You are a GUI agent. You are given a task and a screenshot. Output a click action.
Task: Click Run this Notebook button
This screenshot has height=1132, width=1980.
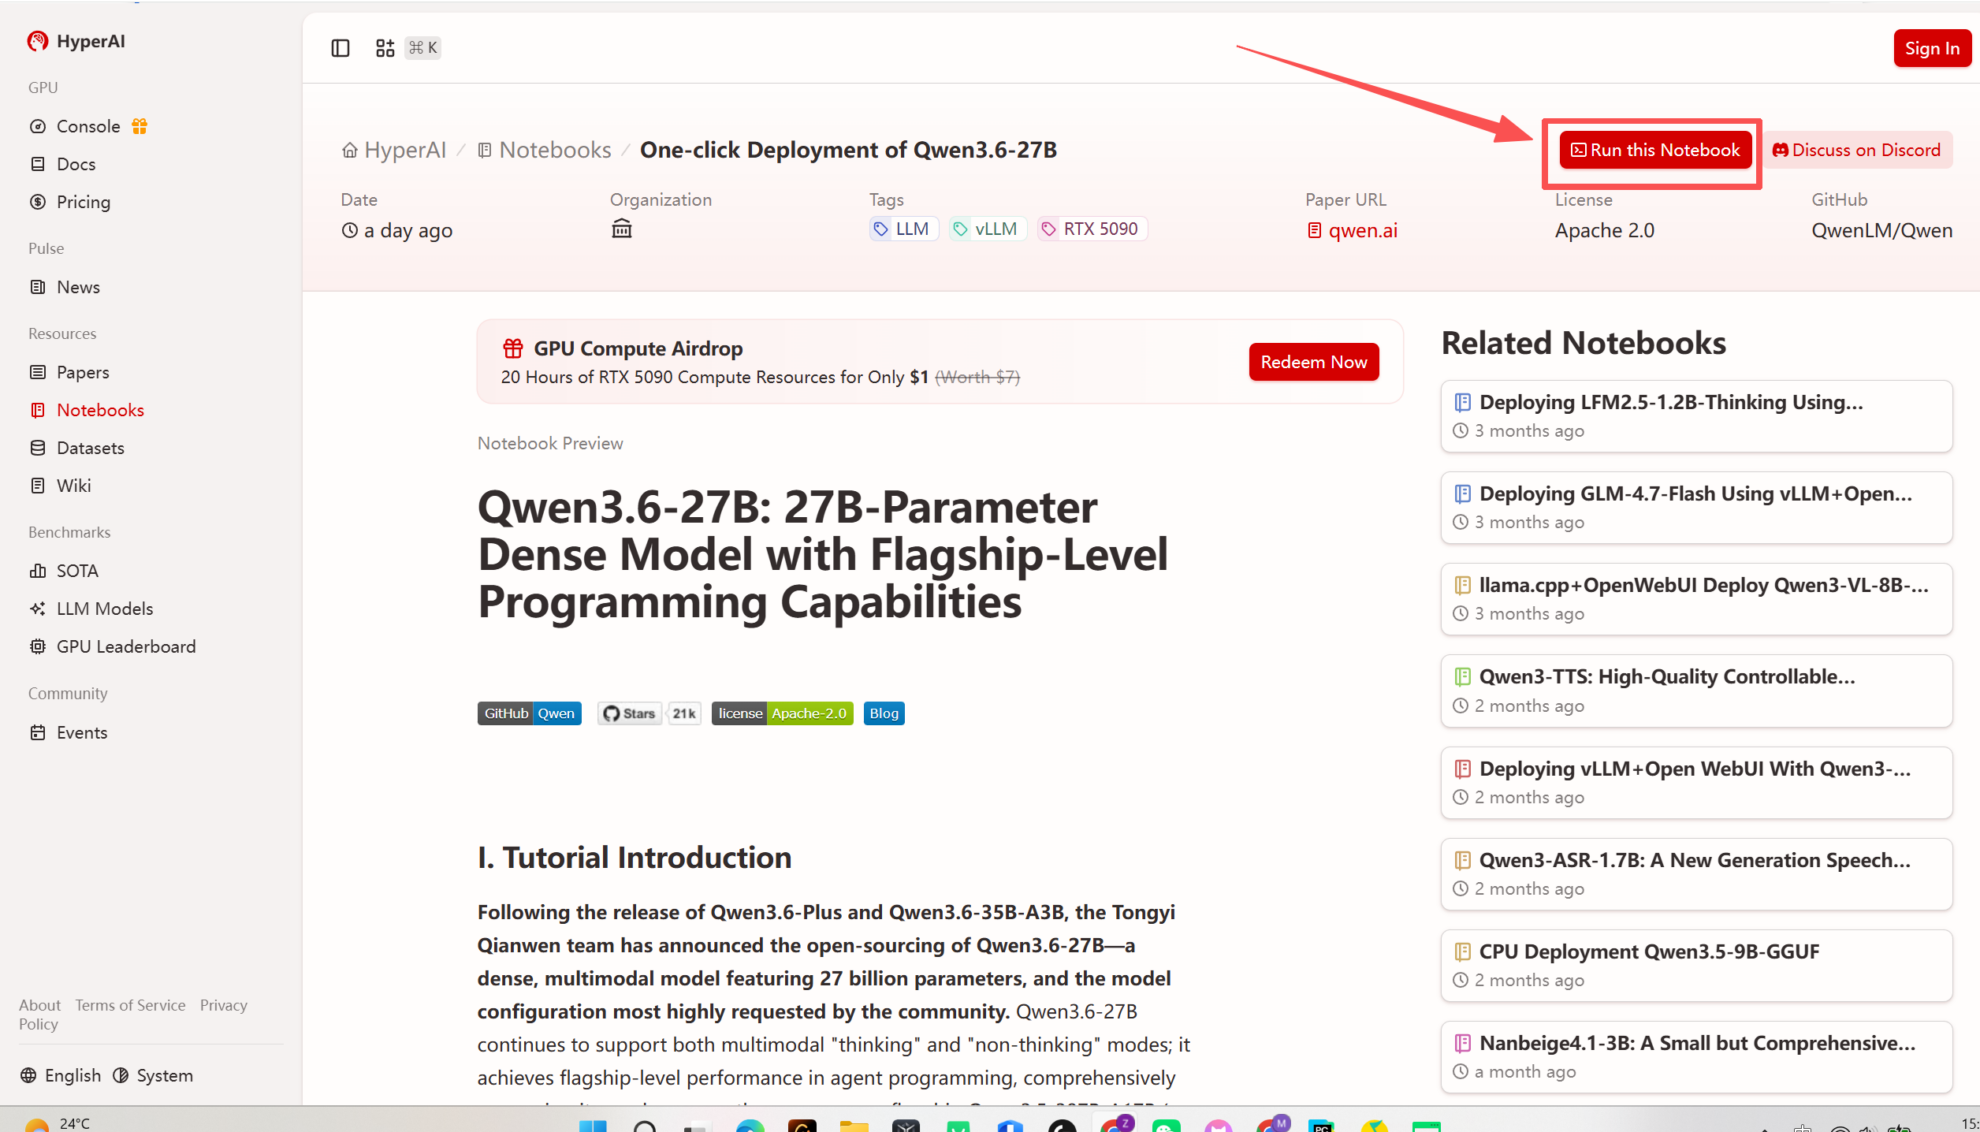point(1655,150)
